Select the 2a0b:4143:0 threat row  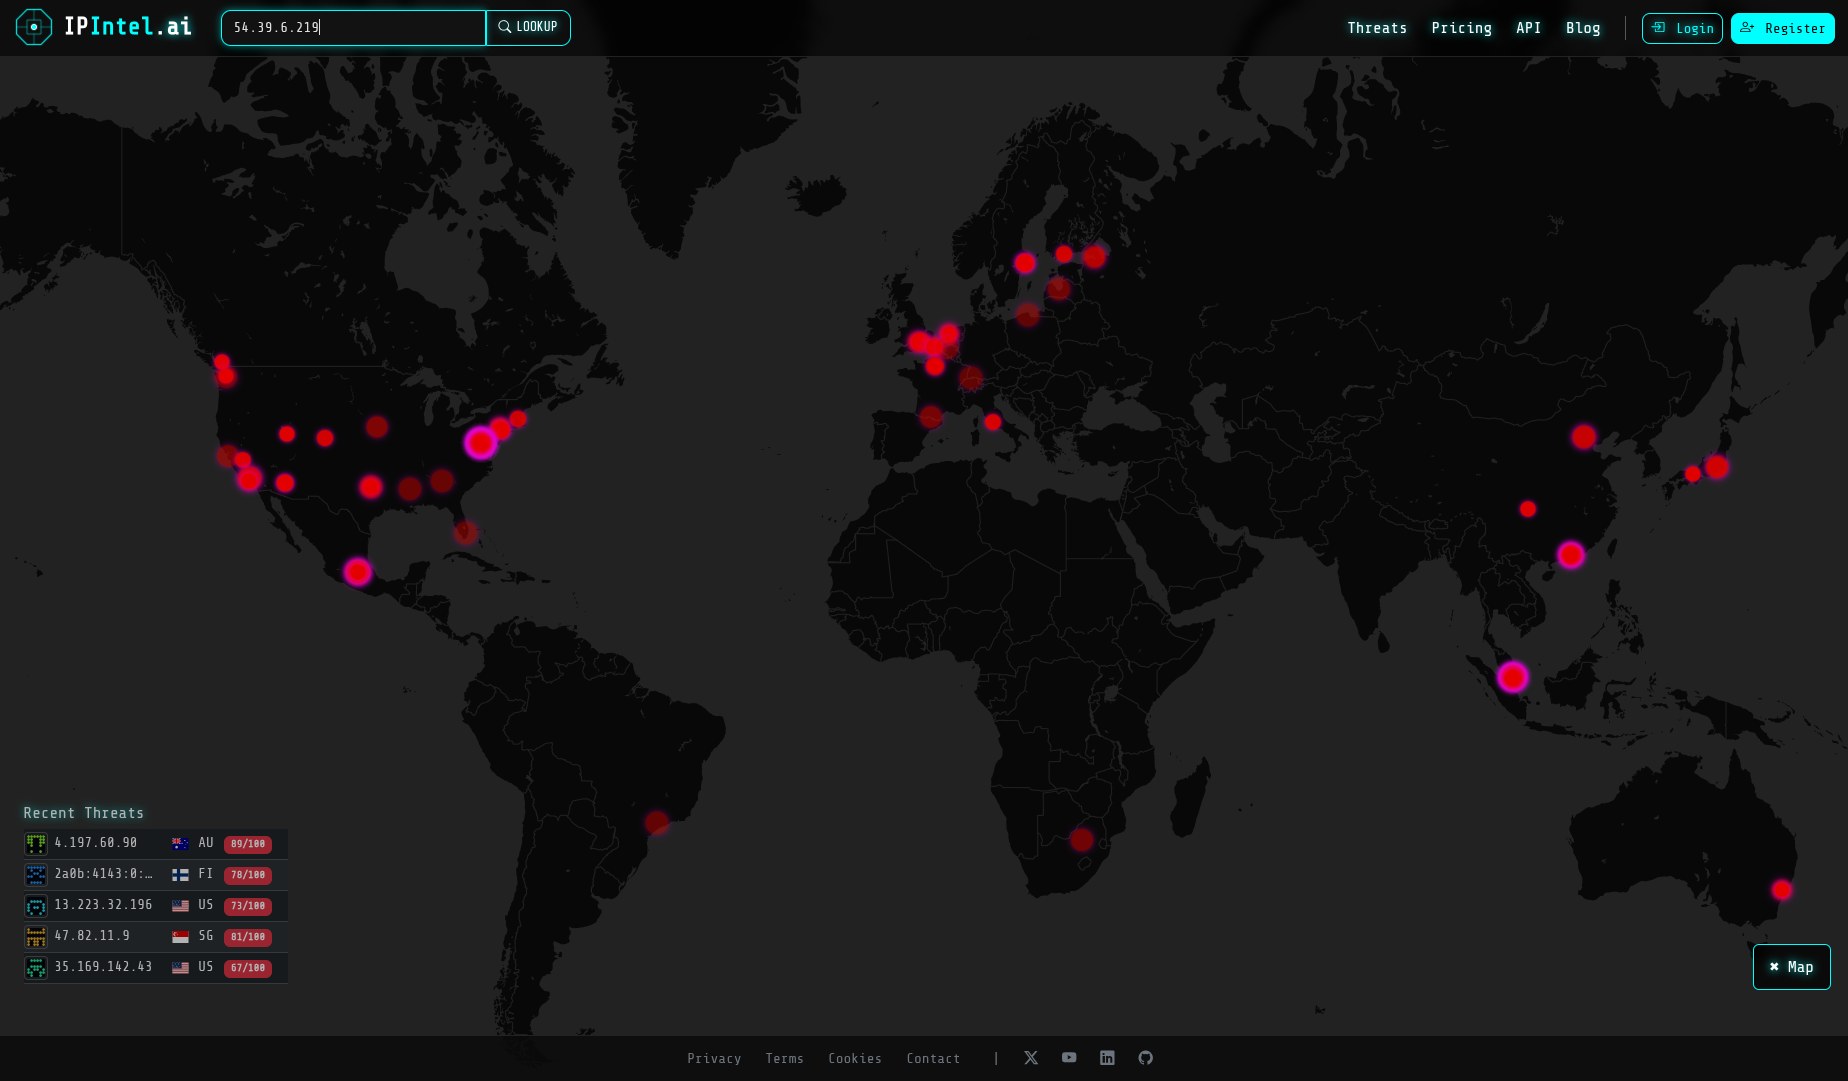pos(156,875)
